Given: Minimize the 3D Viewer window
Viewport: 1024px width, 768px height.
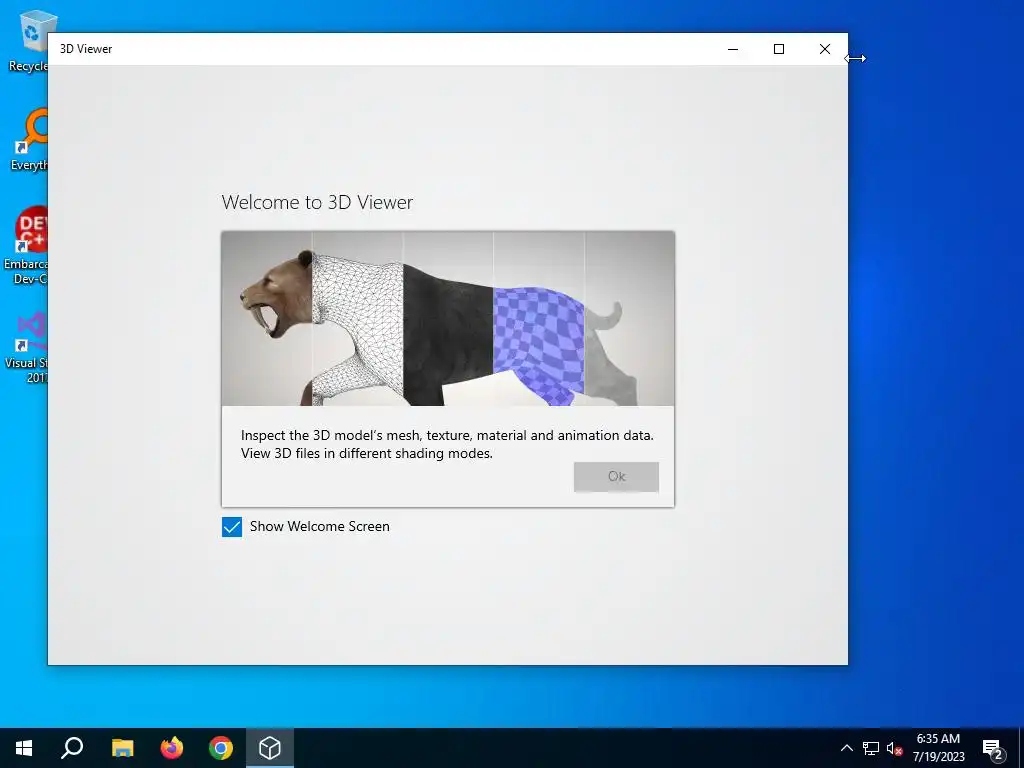Looking at the screenshot, I should 733,49.
